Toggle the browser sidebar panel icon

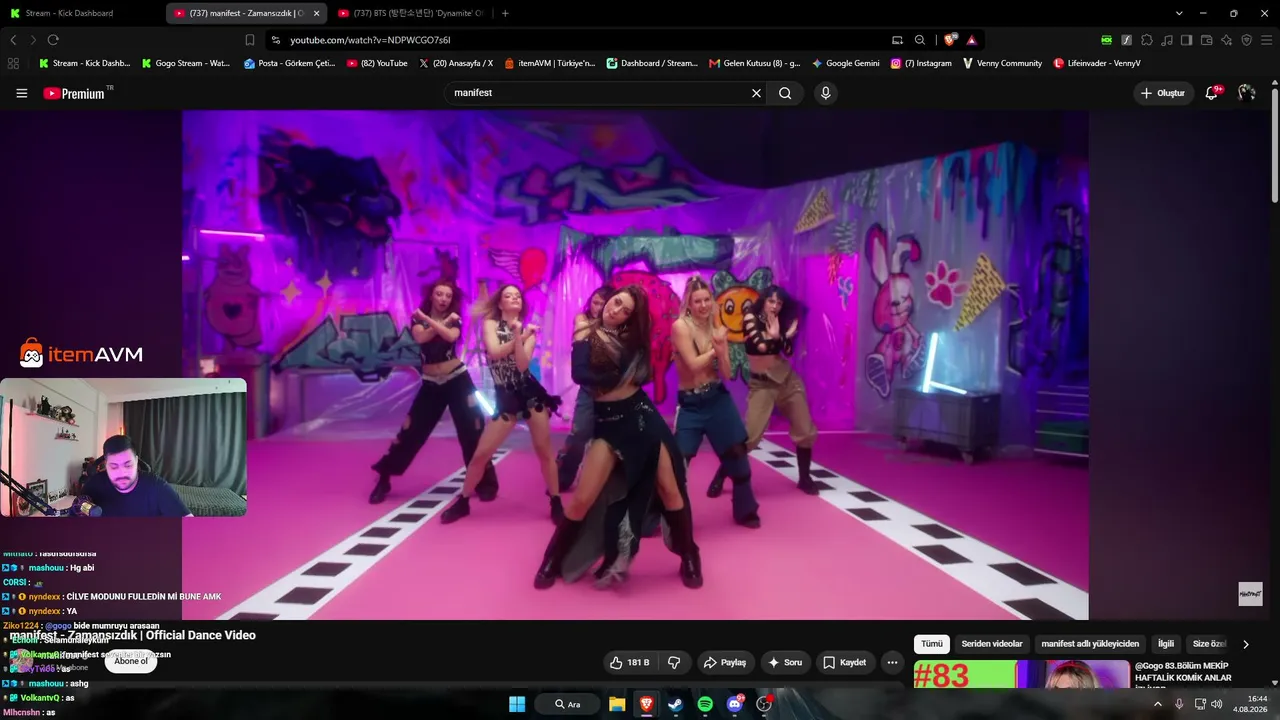pyautogui.click(x=1186, y=40)
